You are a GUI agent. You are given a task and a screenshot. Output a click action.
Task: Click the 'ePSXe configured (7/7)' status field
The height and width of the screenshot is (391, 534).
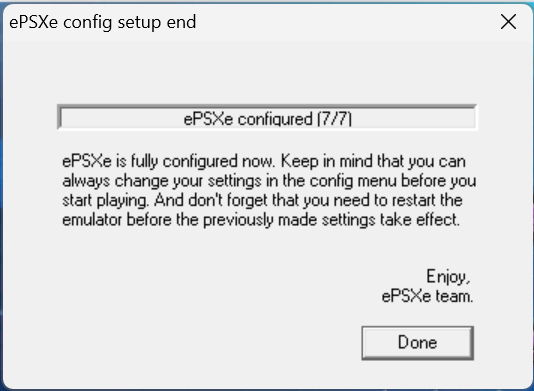[267, 118]
